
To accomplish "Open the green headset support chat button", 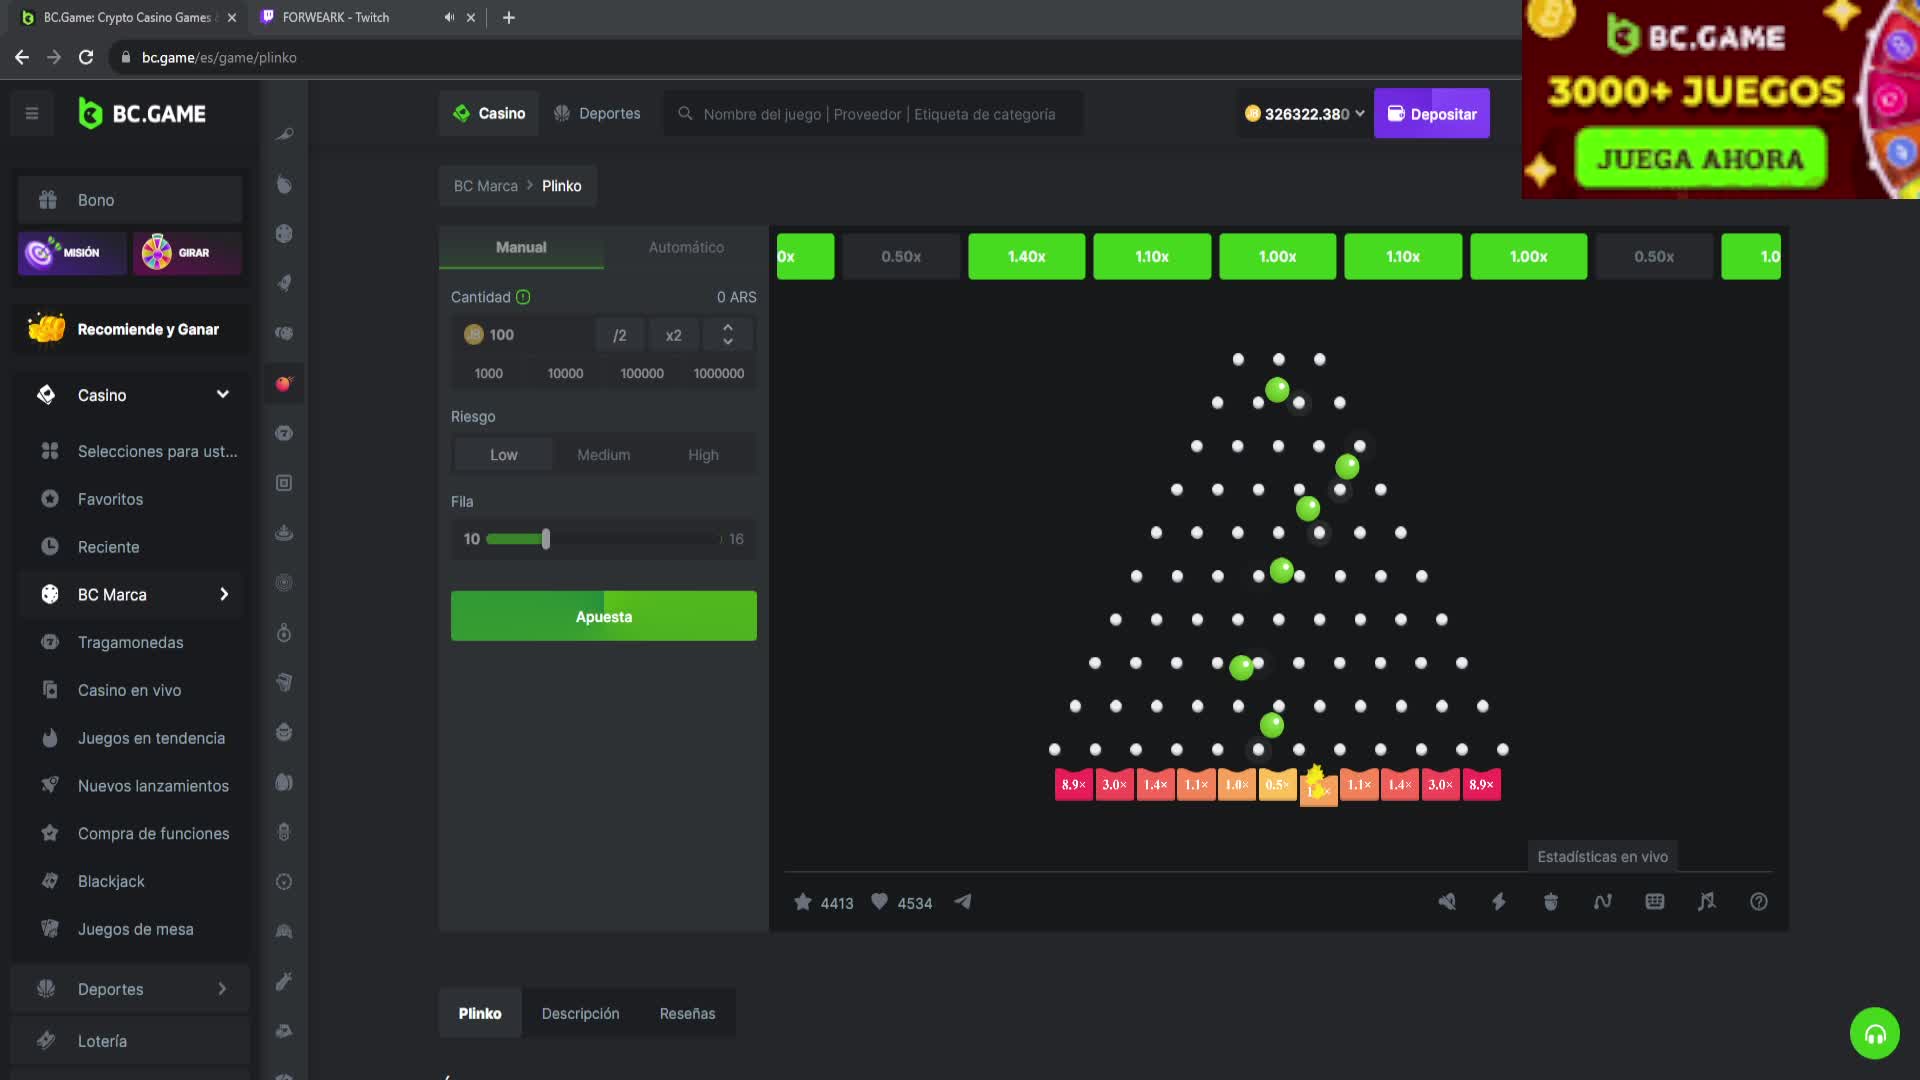I will tap(1875, 1033).
